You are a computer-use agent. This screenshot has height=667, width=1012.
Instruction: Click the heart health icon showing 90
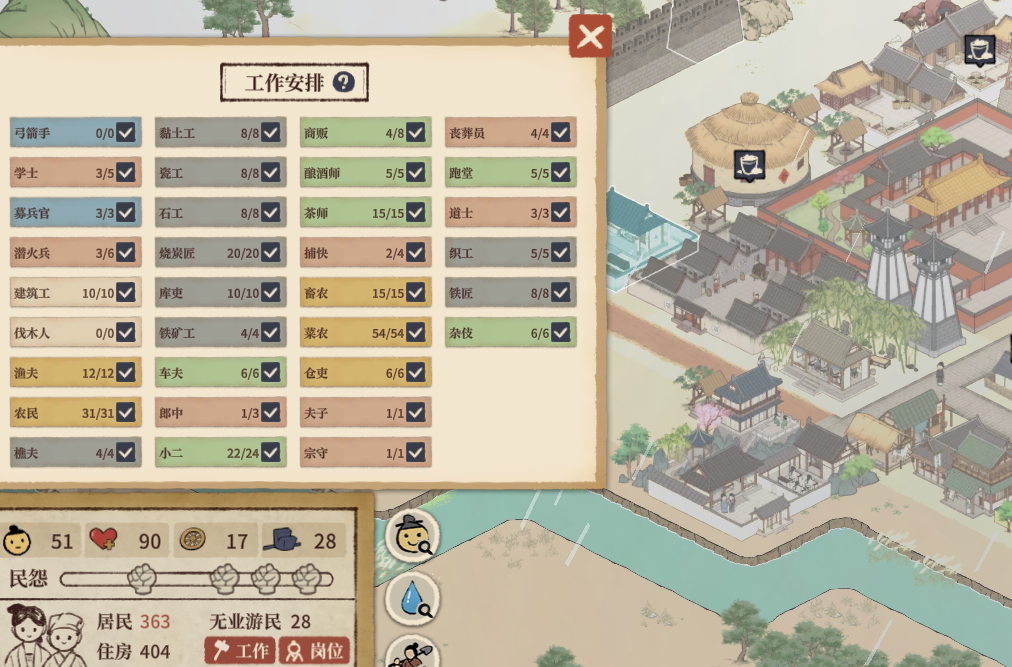pos(103,539)
